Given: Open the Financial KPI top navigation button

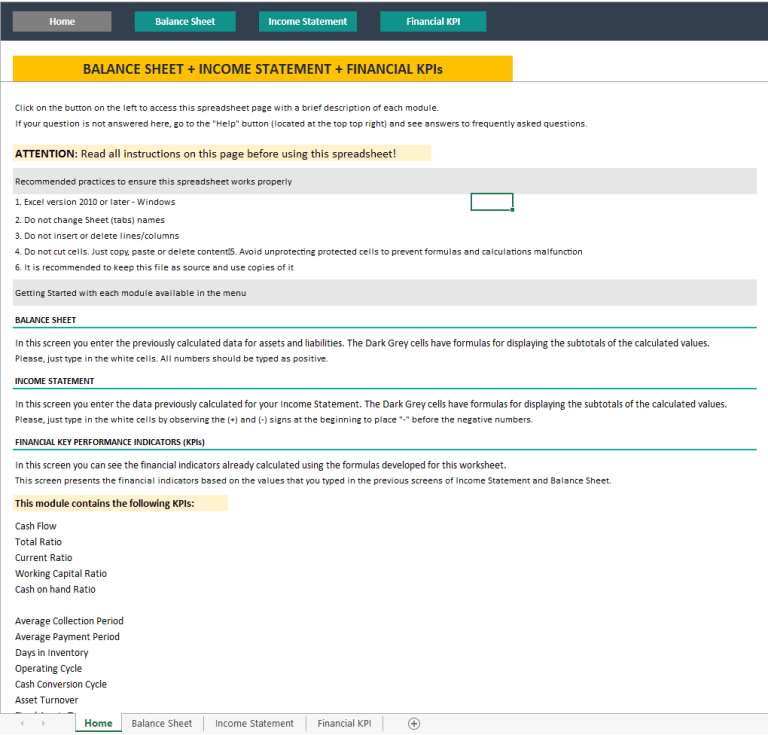Looking at the screenshot, I should [433, 21].
